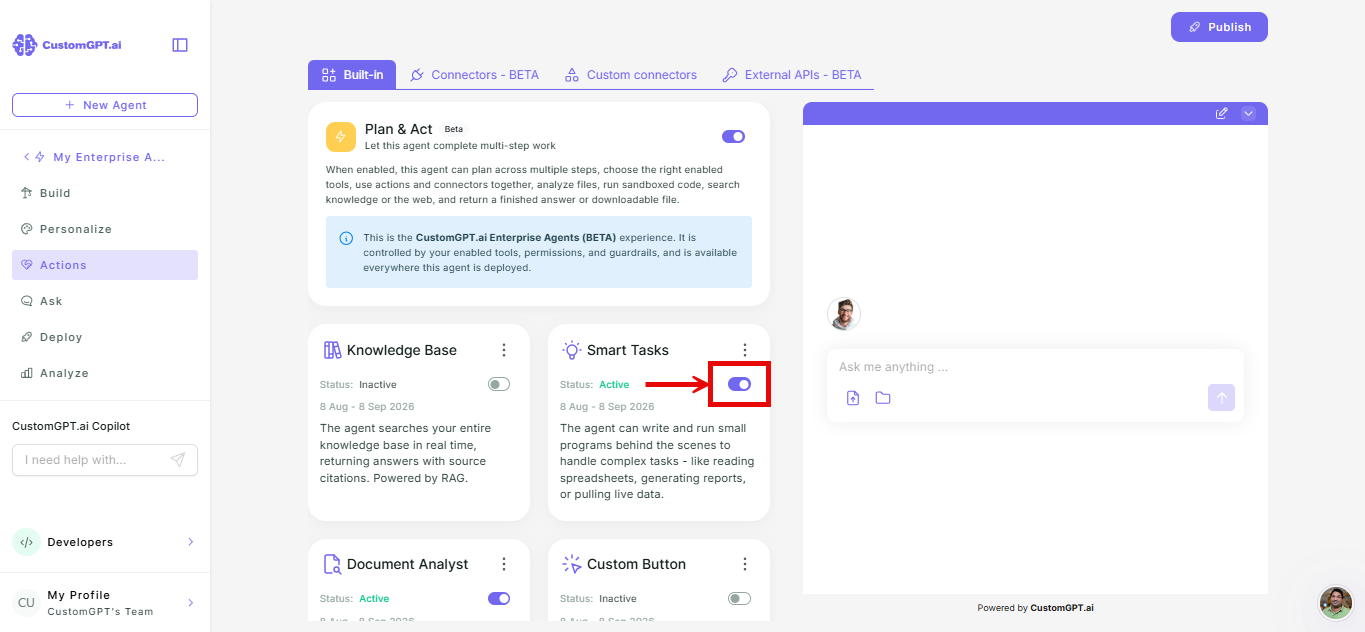Click the Ask chat bubble icon
The height and width of the screenshot is (632, 1365).
[27, 301]
